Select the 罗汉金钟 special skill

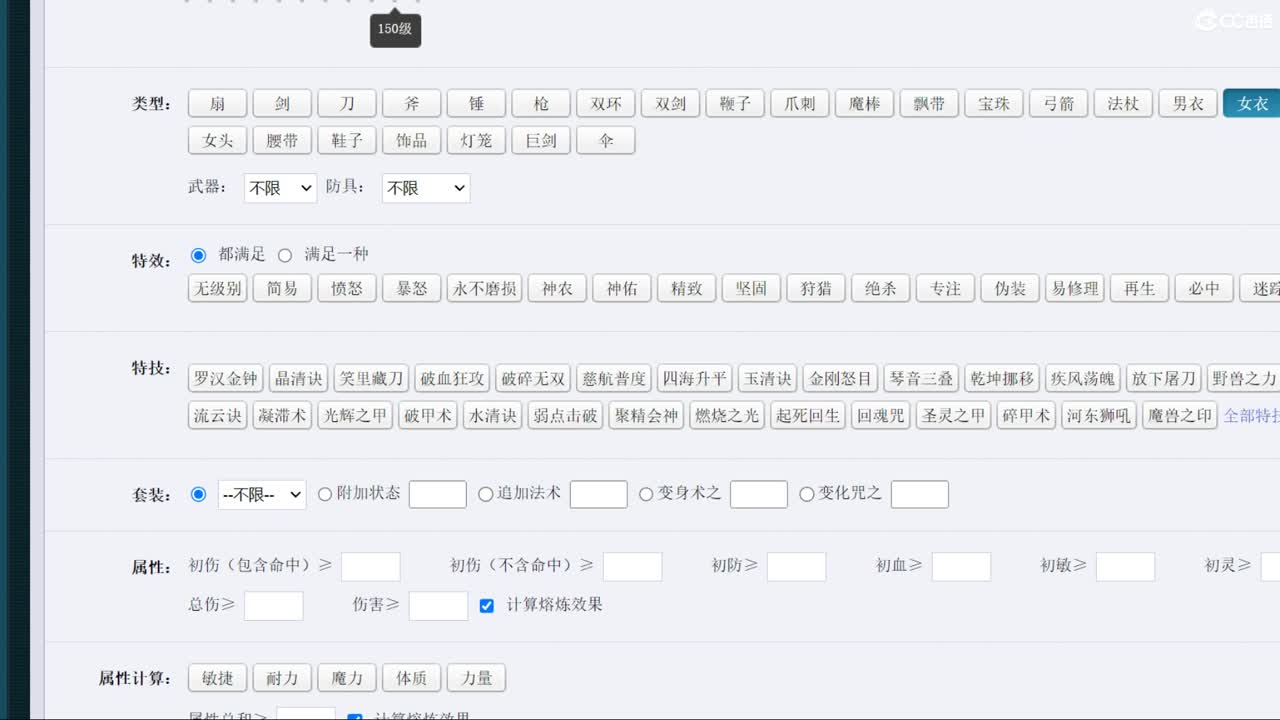click(224, 378)
